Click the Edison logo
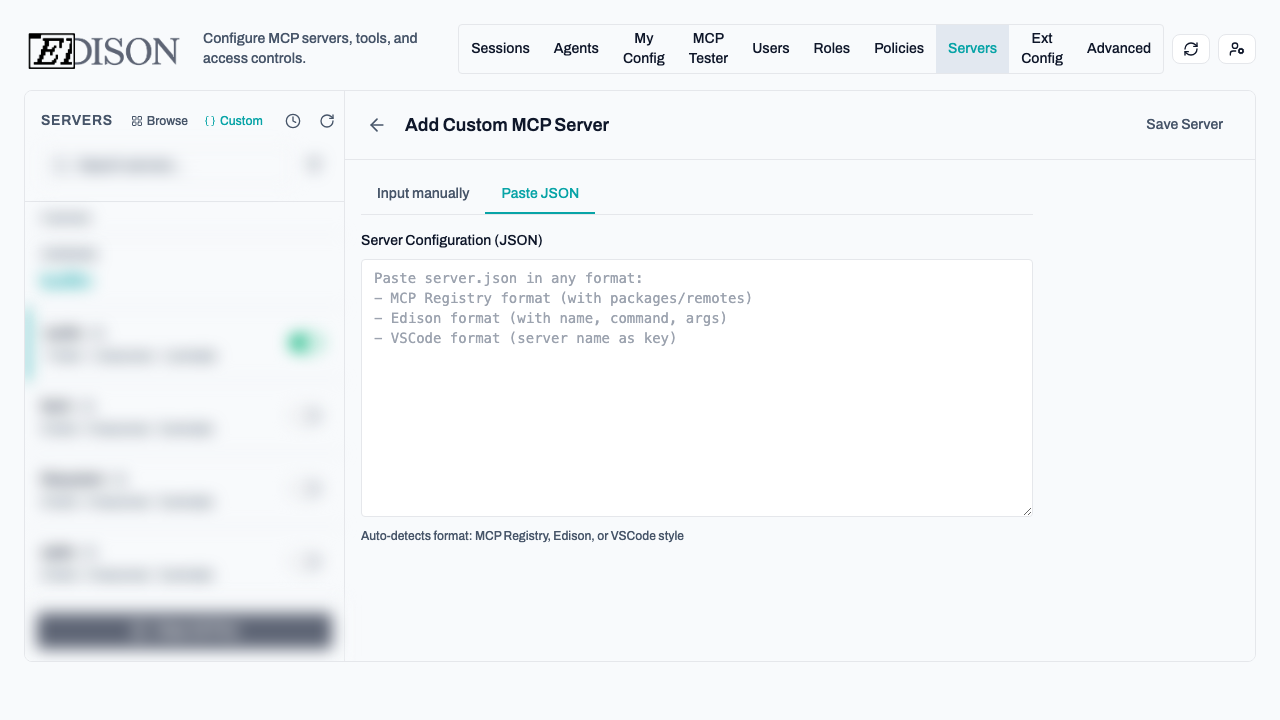 pyautogui.click(x=103, y=50)
